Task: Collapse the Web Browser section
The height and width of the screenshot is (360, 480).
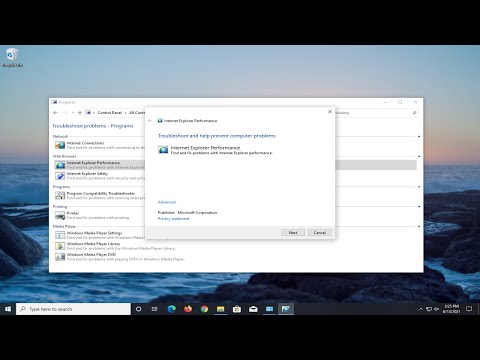Action: pos(419,156)
